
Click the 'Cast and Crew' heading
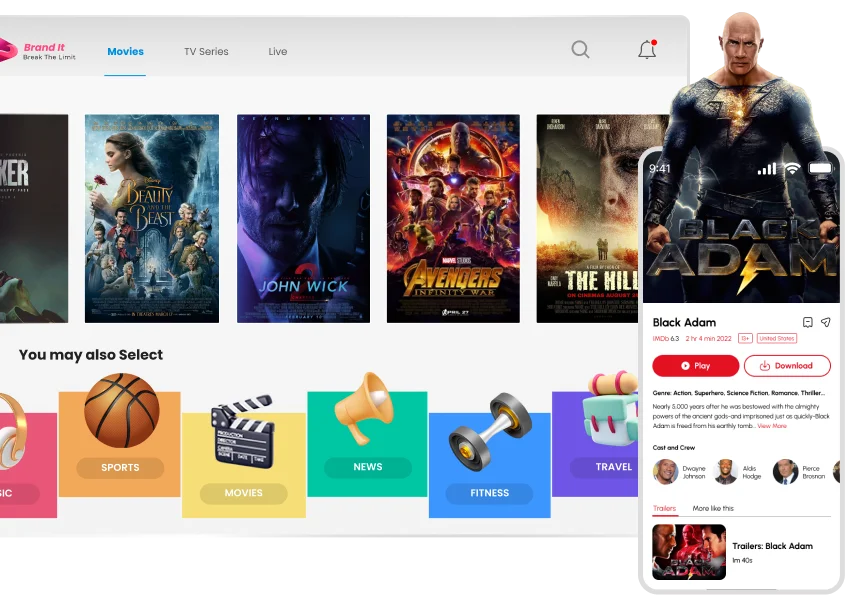point(674,447)
